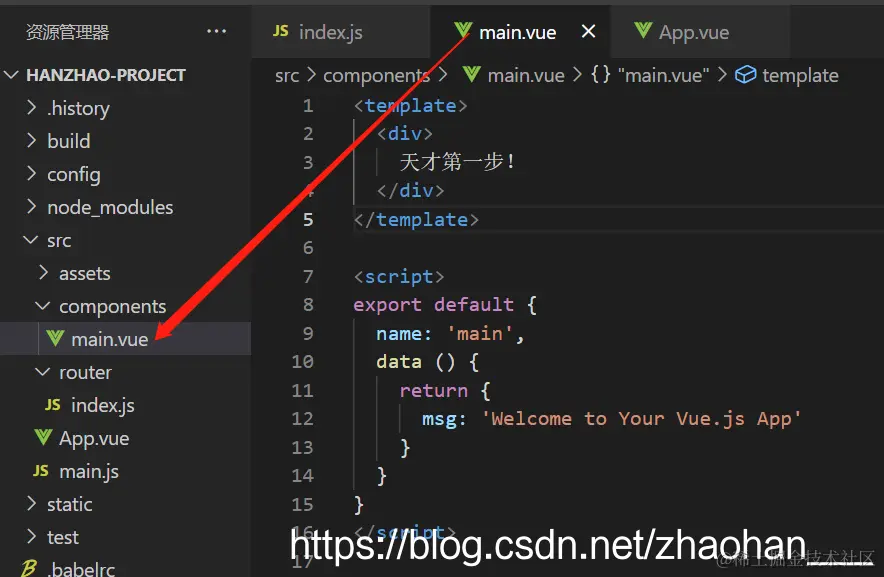This screenshot has width=884, height=577.
Task: Click the Vue icon on main.vue tab
Action: (463, 30)
